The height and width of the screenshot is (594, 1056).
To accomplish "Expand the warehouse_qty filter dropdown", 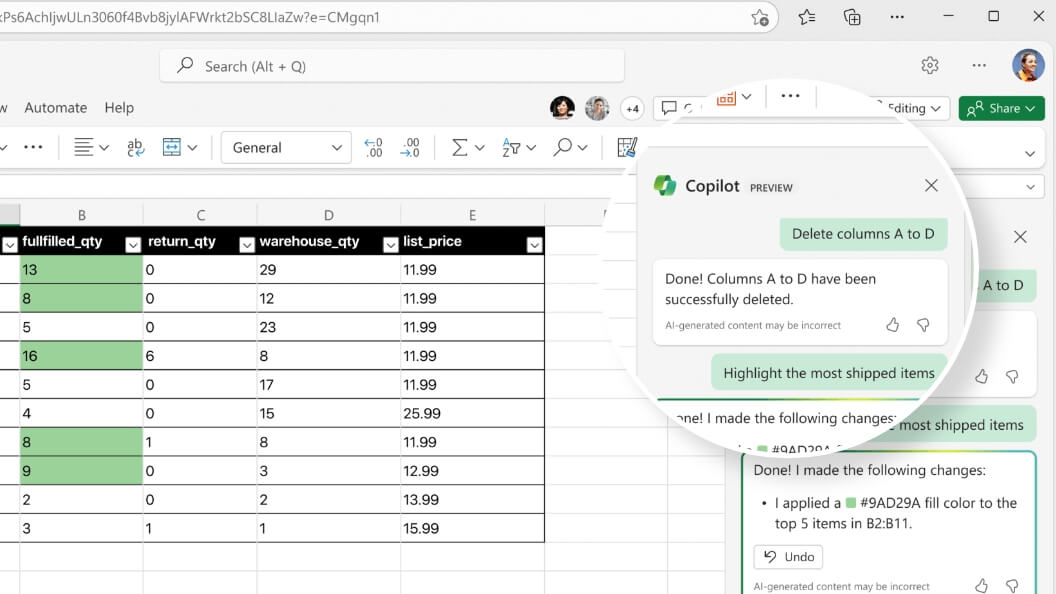I will pos(390,244).
